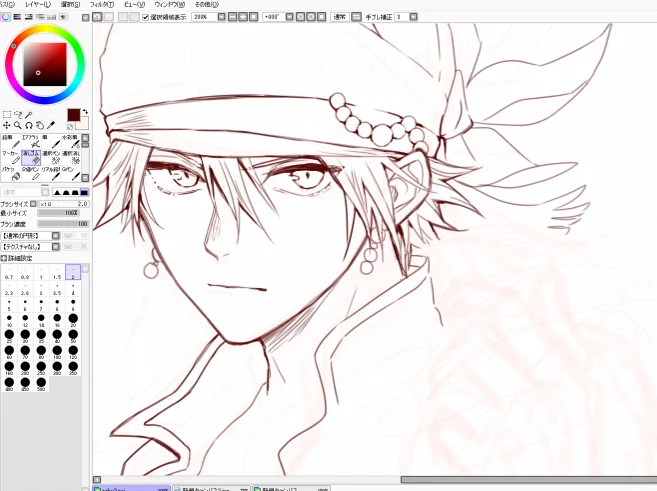Click the 通常 view mode button

point(339,17)
